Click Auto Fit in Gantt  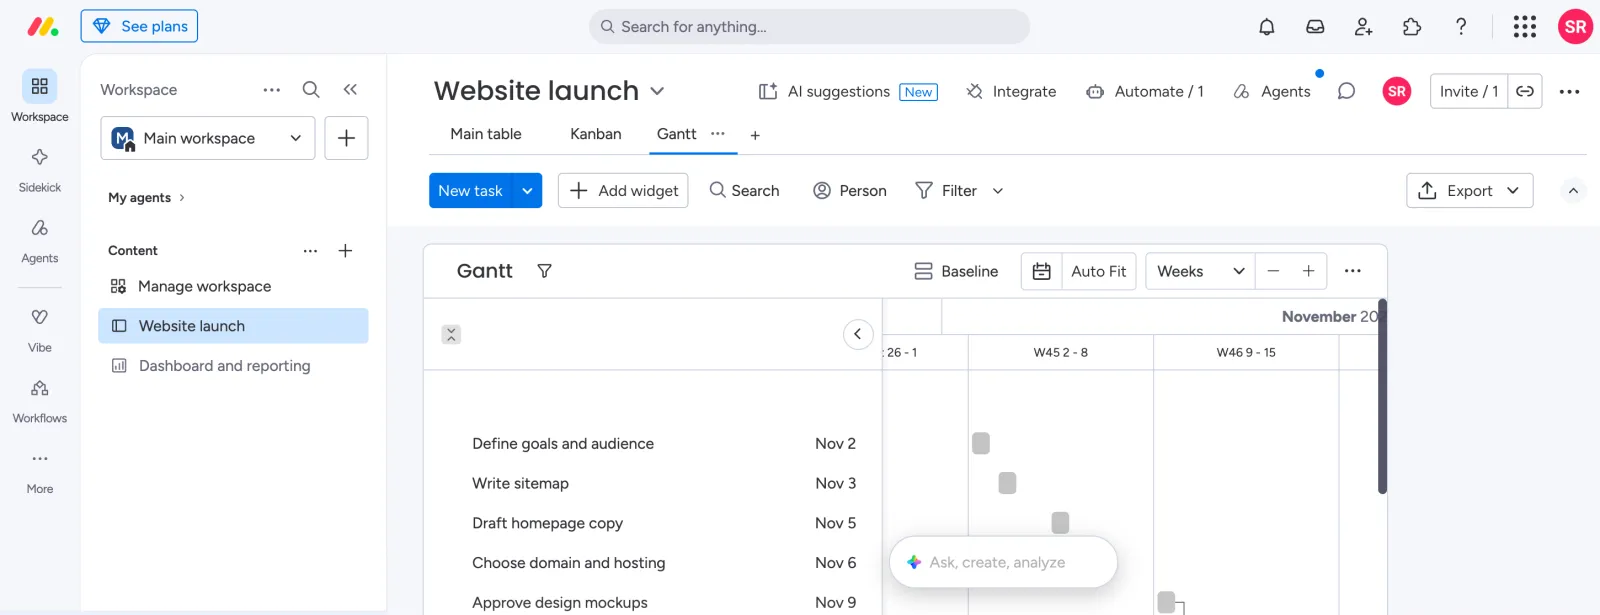(1098, 271)
